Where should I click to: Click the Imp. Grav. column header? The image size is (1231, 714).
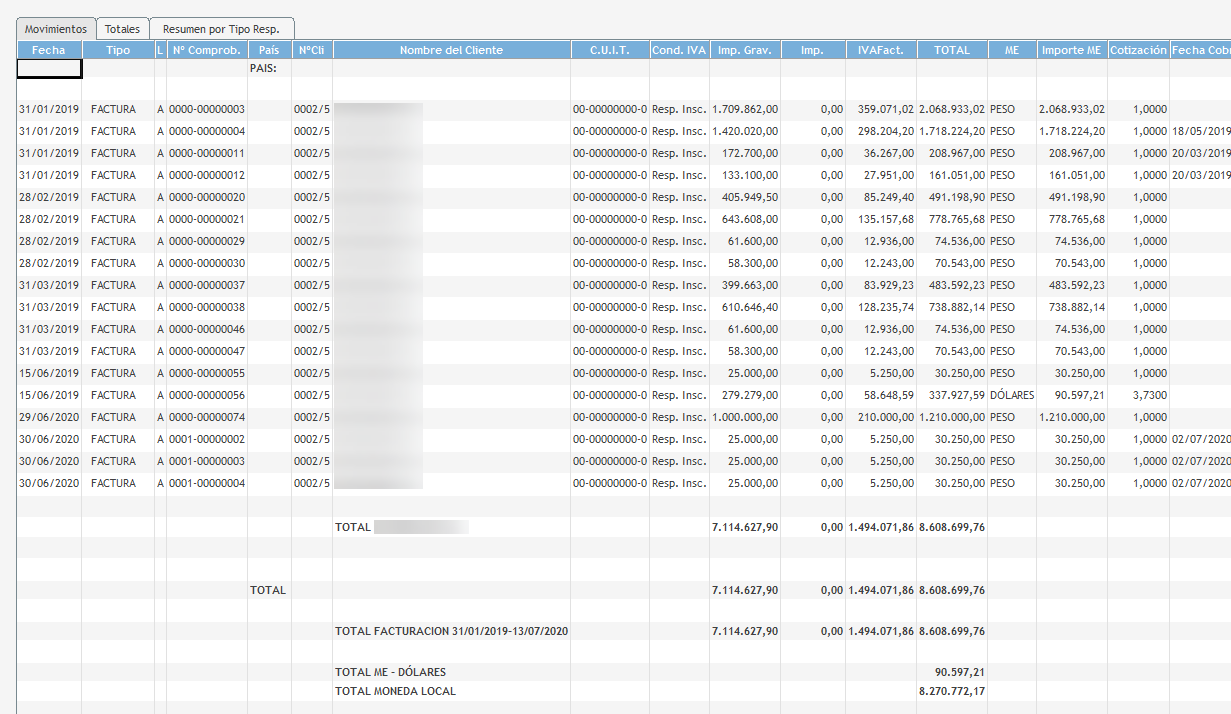coord(744,50)
